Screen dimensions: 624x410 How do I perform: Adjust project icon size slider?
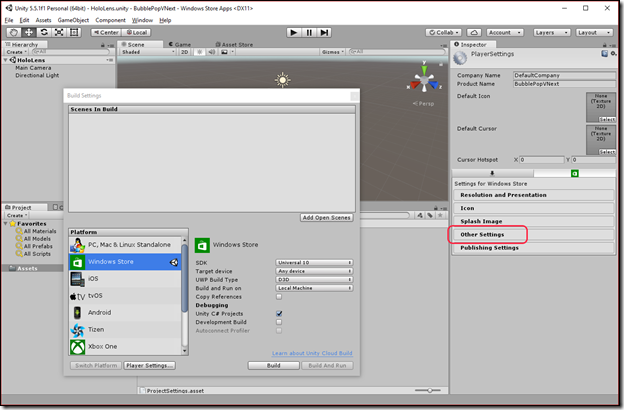coord(428,390)
